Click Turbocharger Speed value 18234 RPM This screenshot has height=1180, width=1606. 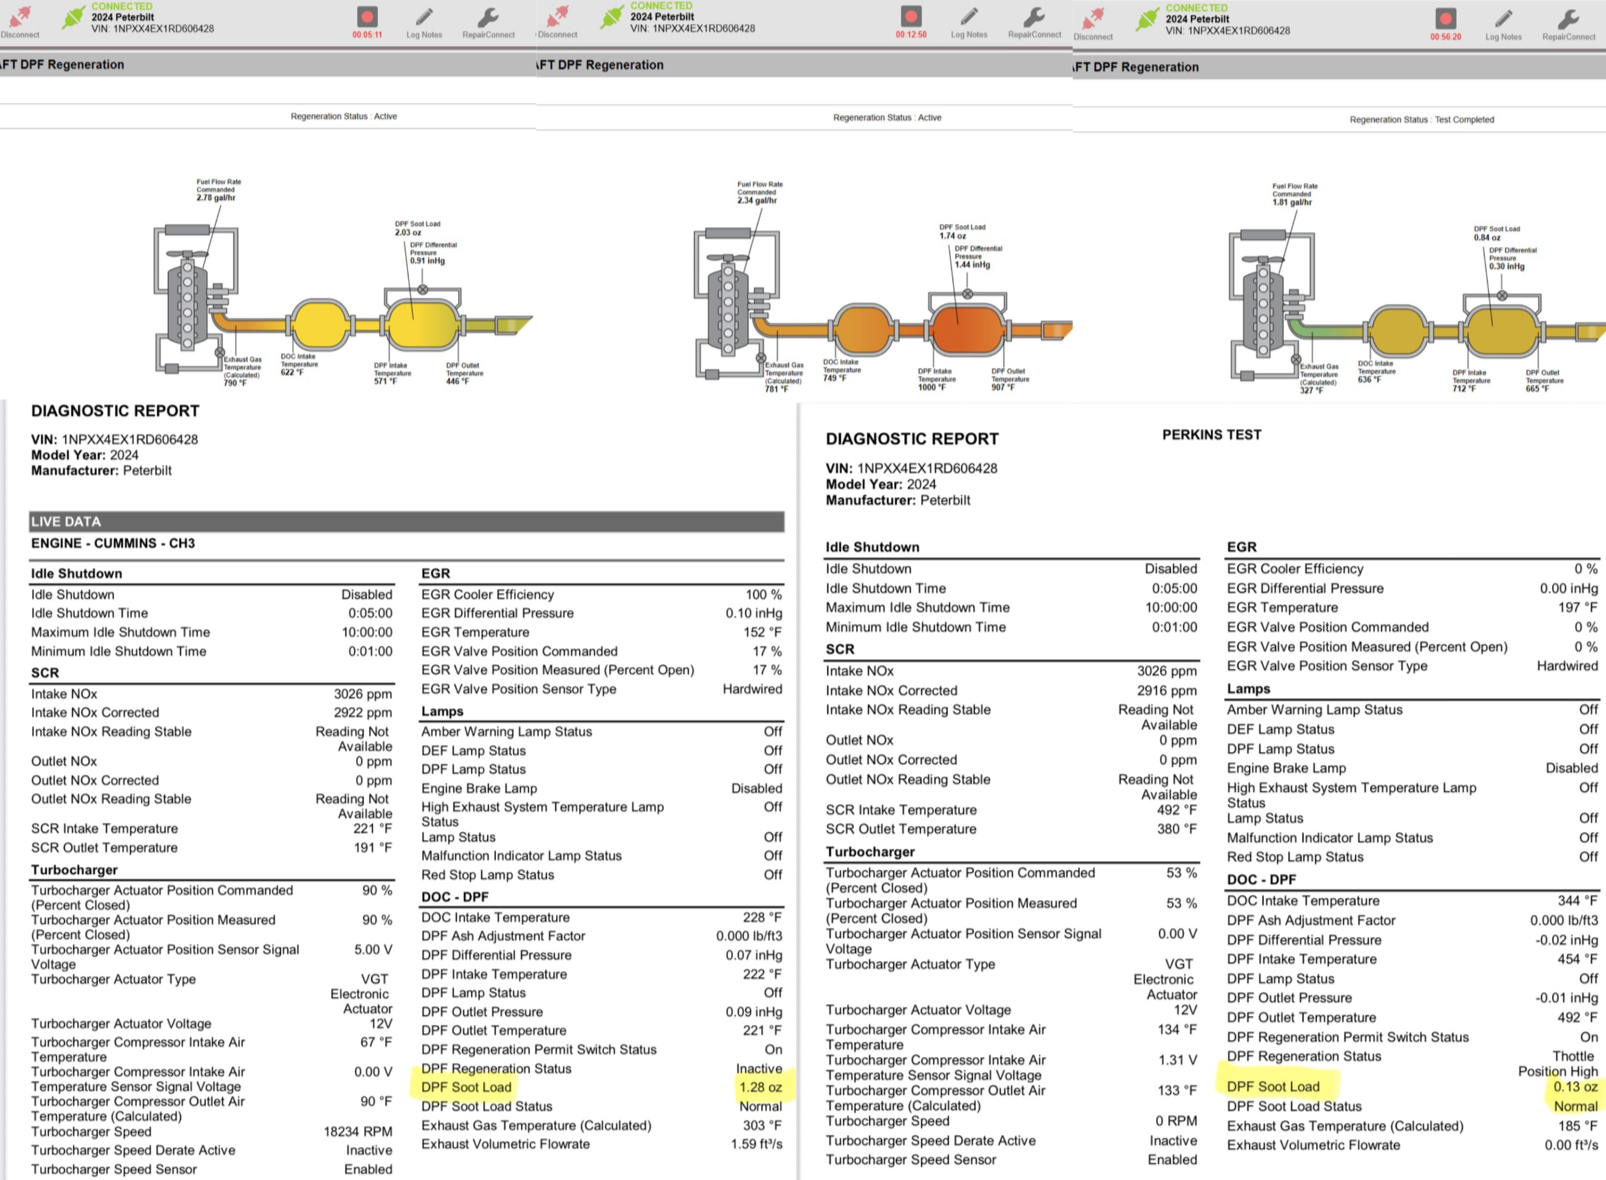[357, 1132]
